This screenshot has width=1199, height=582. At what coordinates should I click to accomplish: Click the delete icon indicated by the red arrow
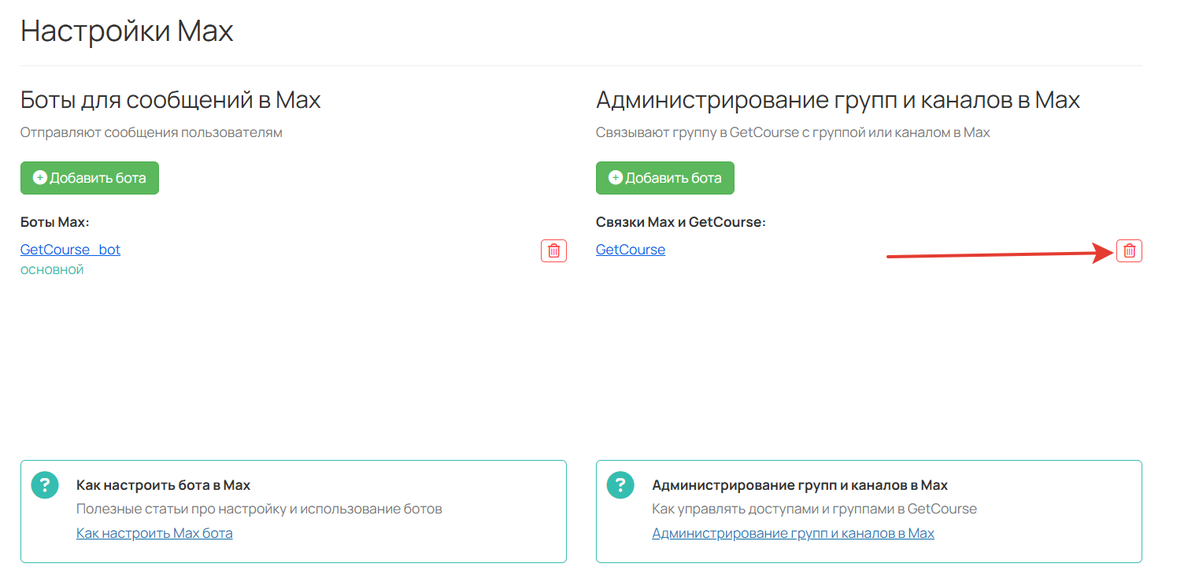click(1128, 252)
